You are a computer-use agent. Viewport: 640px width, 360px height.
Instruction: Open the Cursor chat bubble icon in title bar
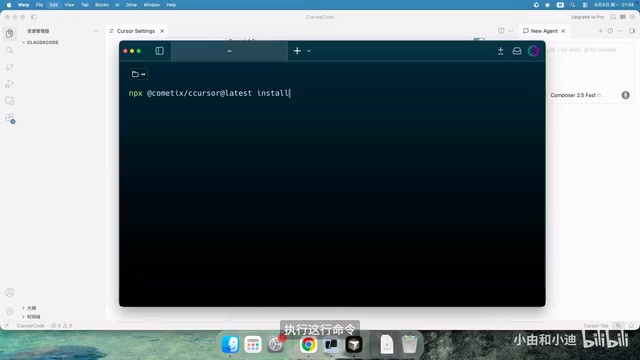(x=623, y=17)
